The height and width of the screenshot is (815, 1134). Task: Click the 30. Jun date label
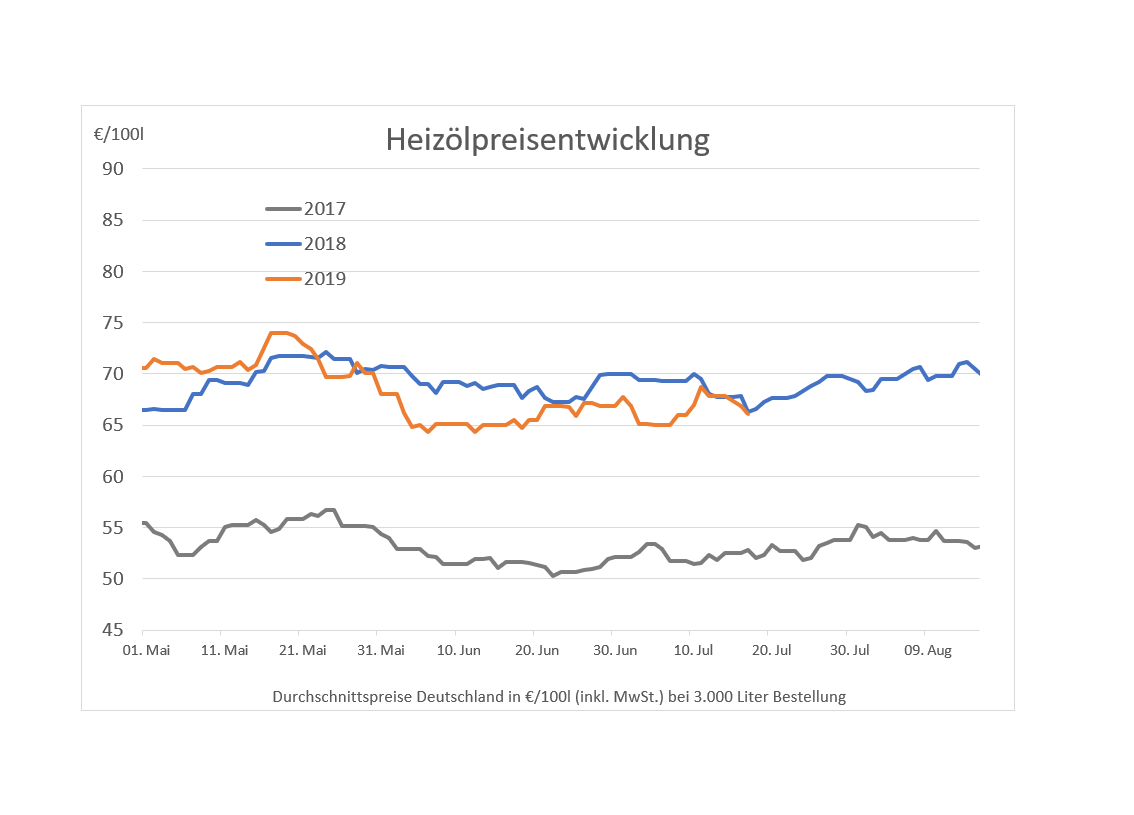coord(615,651)
